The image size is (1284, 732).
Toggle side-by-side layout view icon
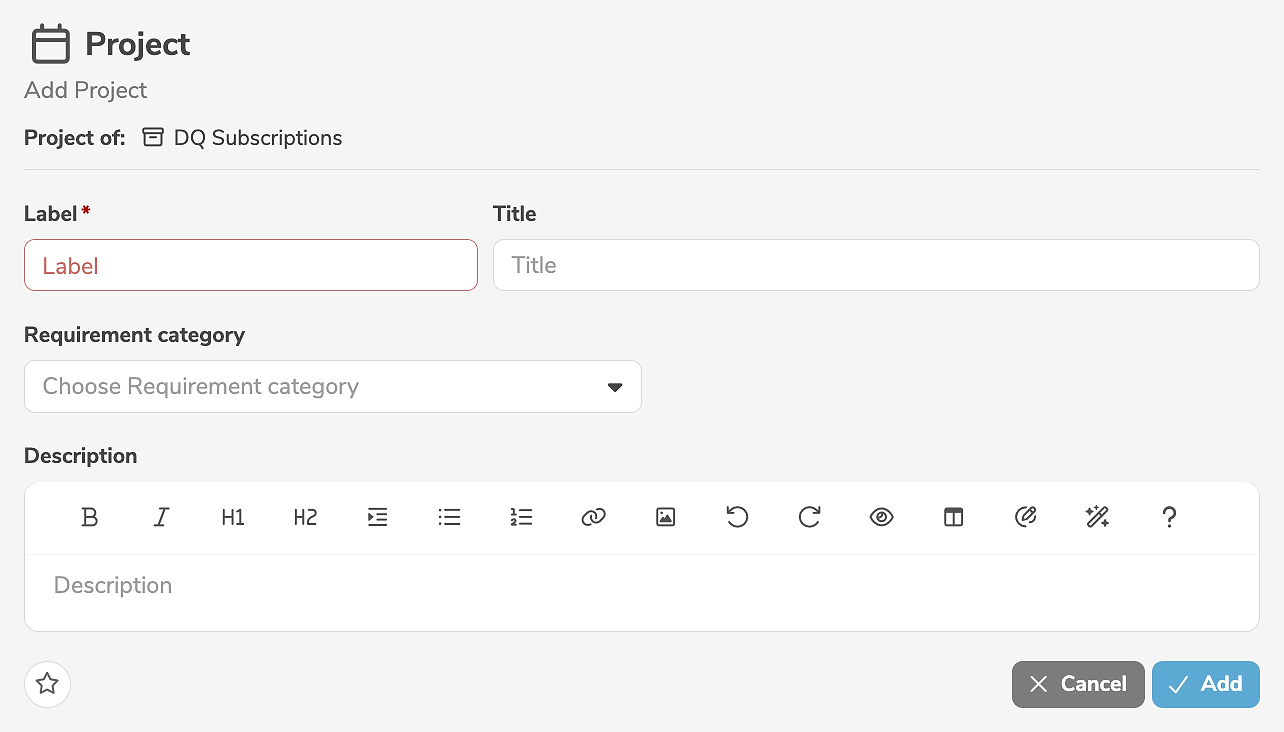point(953,517)
